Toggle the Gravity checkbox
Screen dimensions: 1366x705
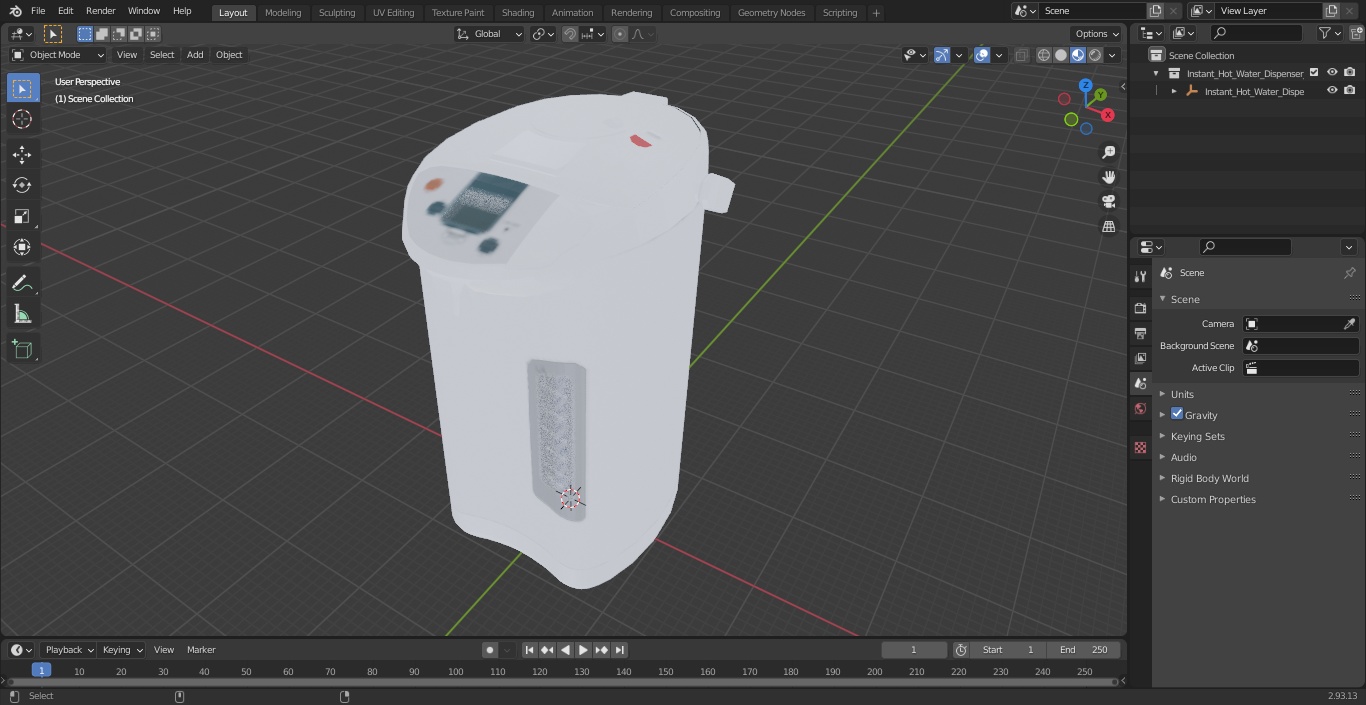1177,414
